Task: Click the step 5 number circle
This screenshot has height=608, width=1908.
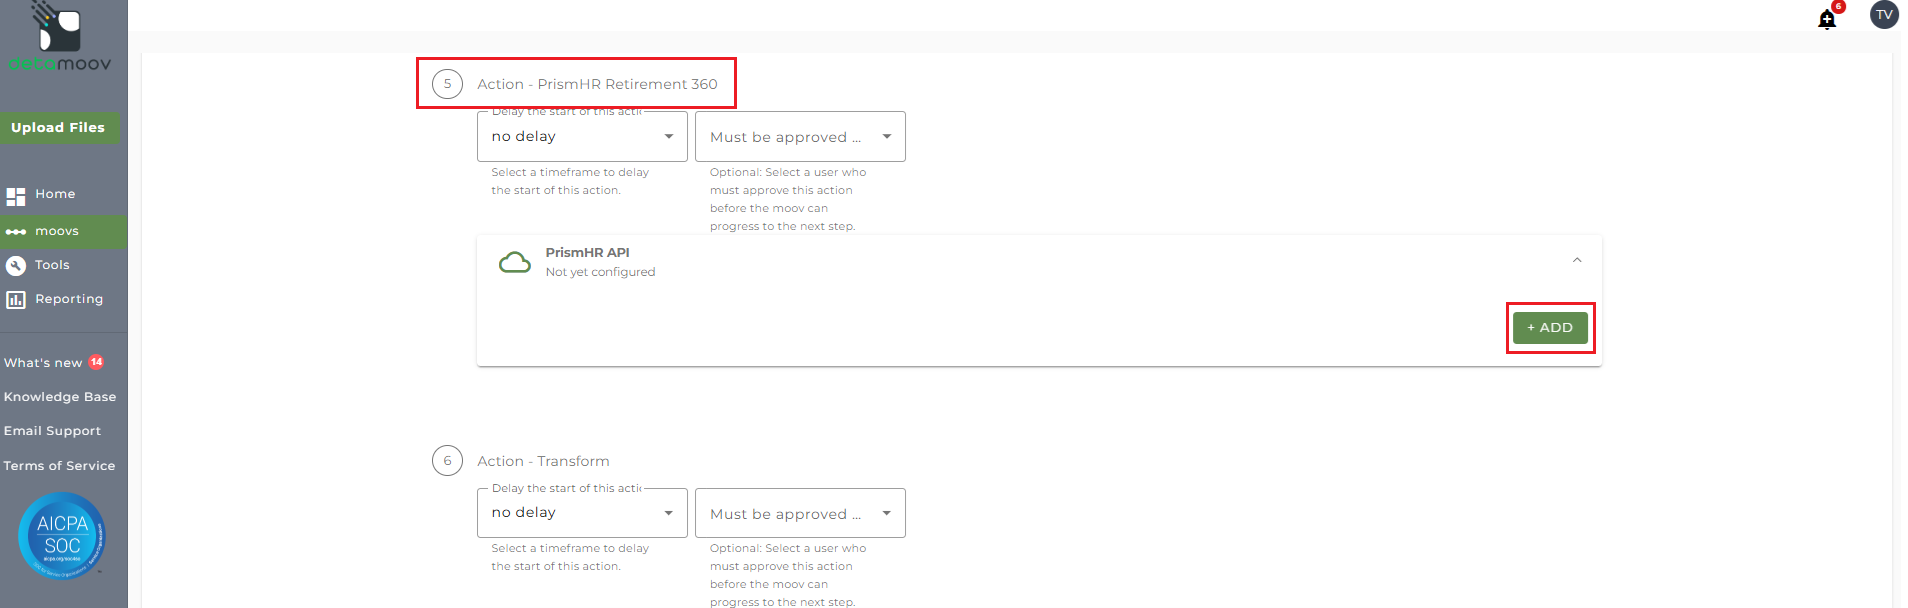Action: [447, 84]
